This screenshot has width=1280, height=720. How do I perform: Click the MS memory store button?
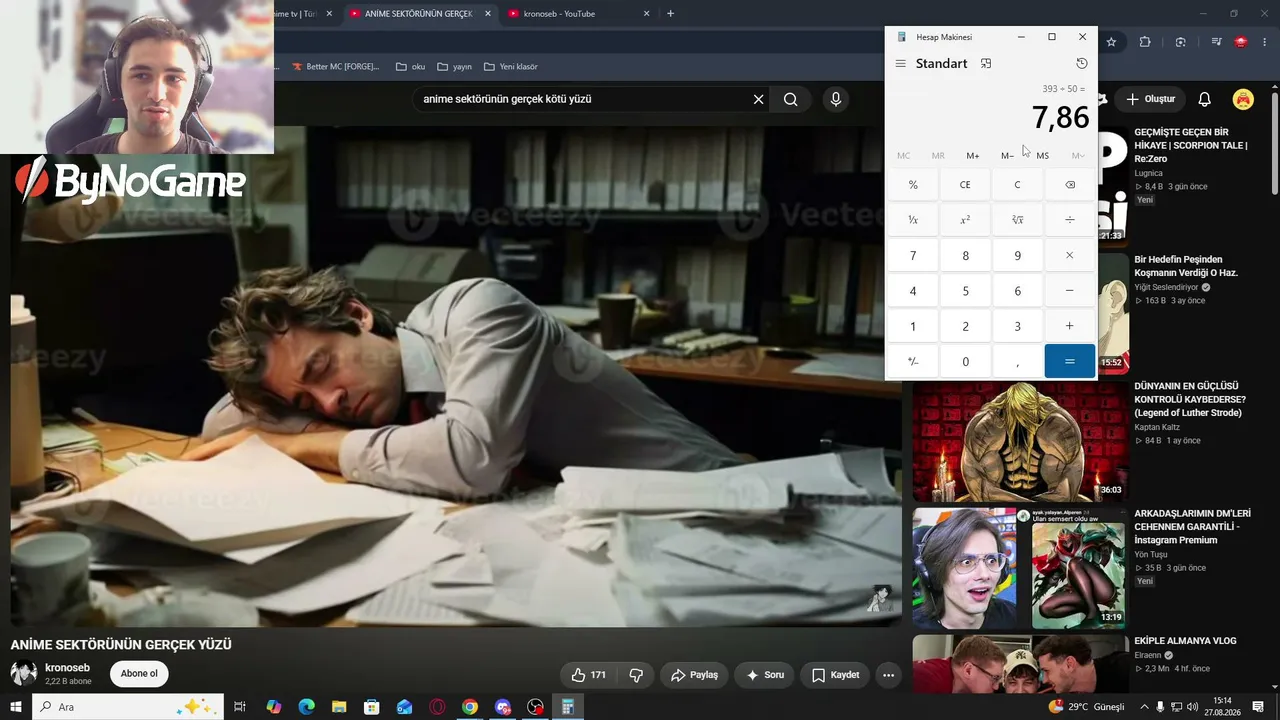pyautogui.click(x=1043, y=155)
